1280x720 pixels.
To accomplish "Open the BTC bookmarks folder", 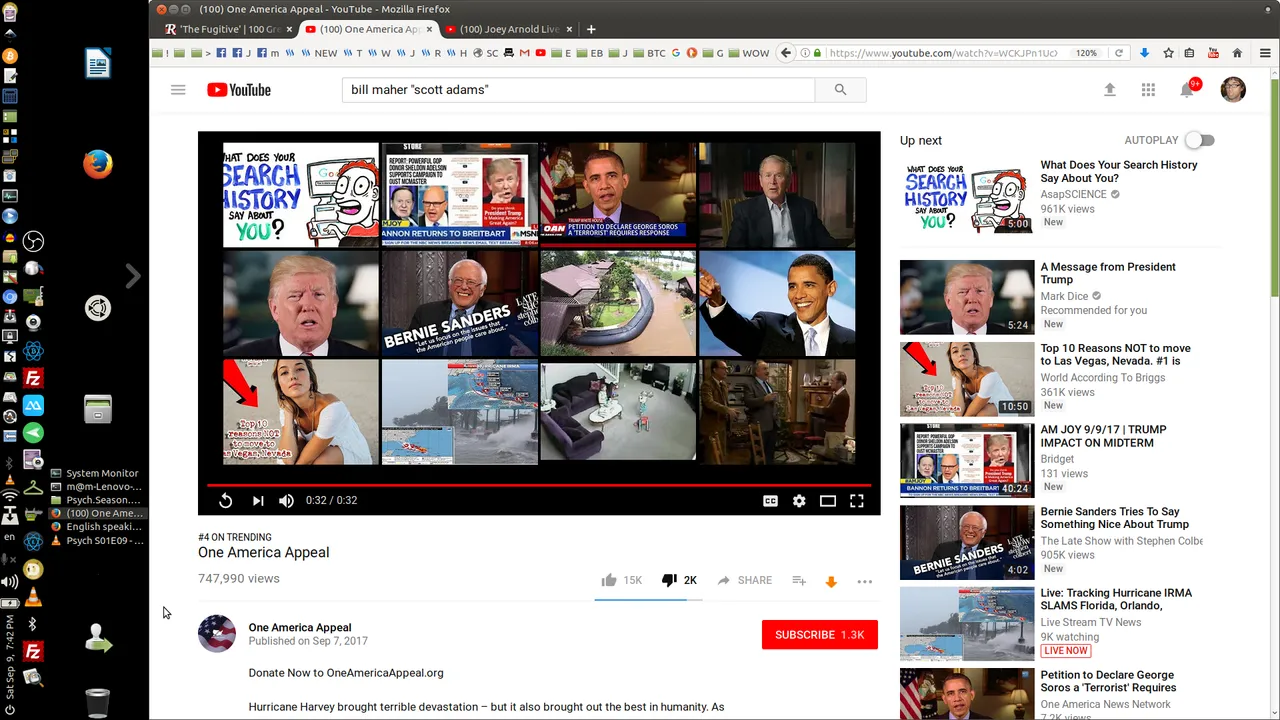I will (x=648, y=53).
